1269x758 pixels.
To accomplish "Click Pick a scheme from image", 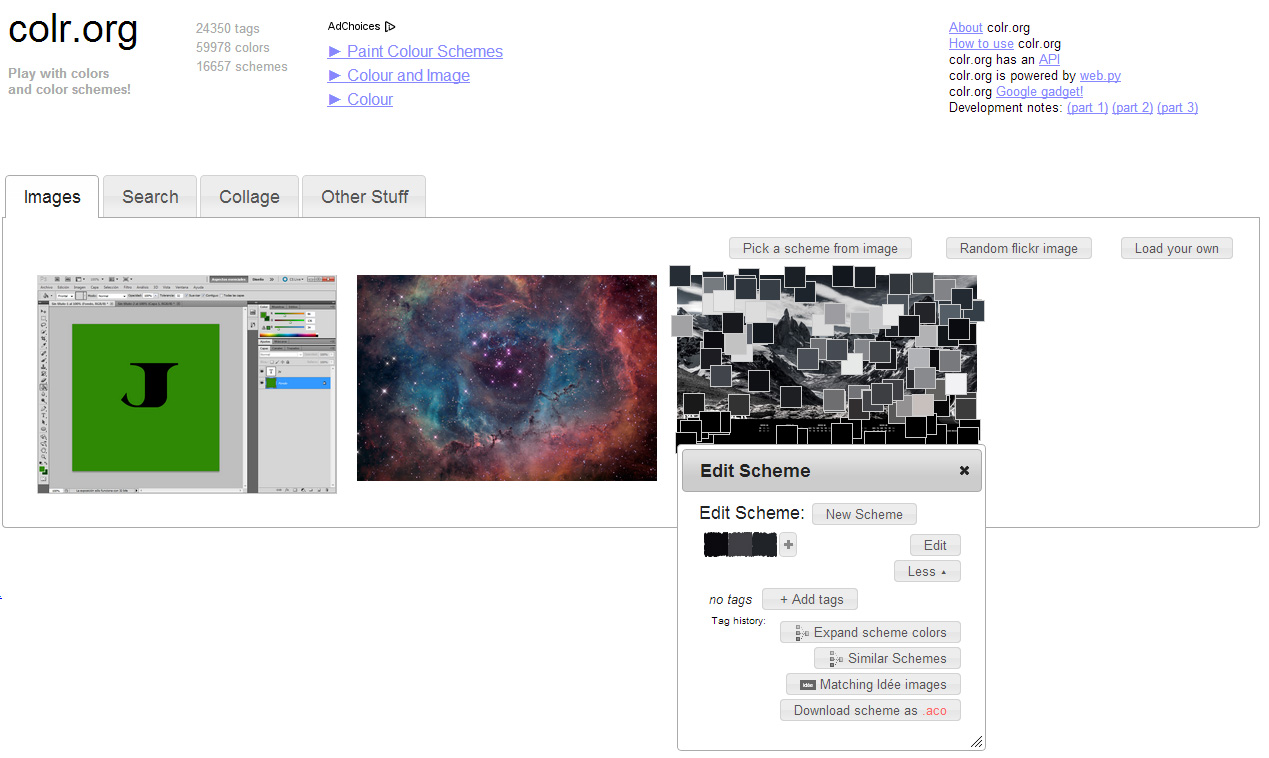I will [820, 248].
